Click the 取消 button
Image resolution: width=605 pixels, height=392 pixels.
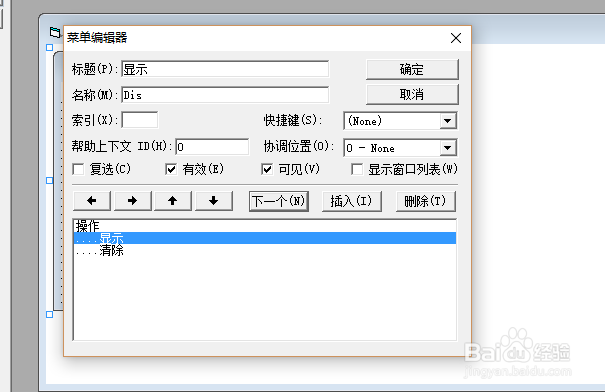[412, 95]
